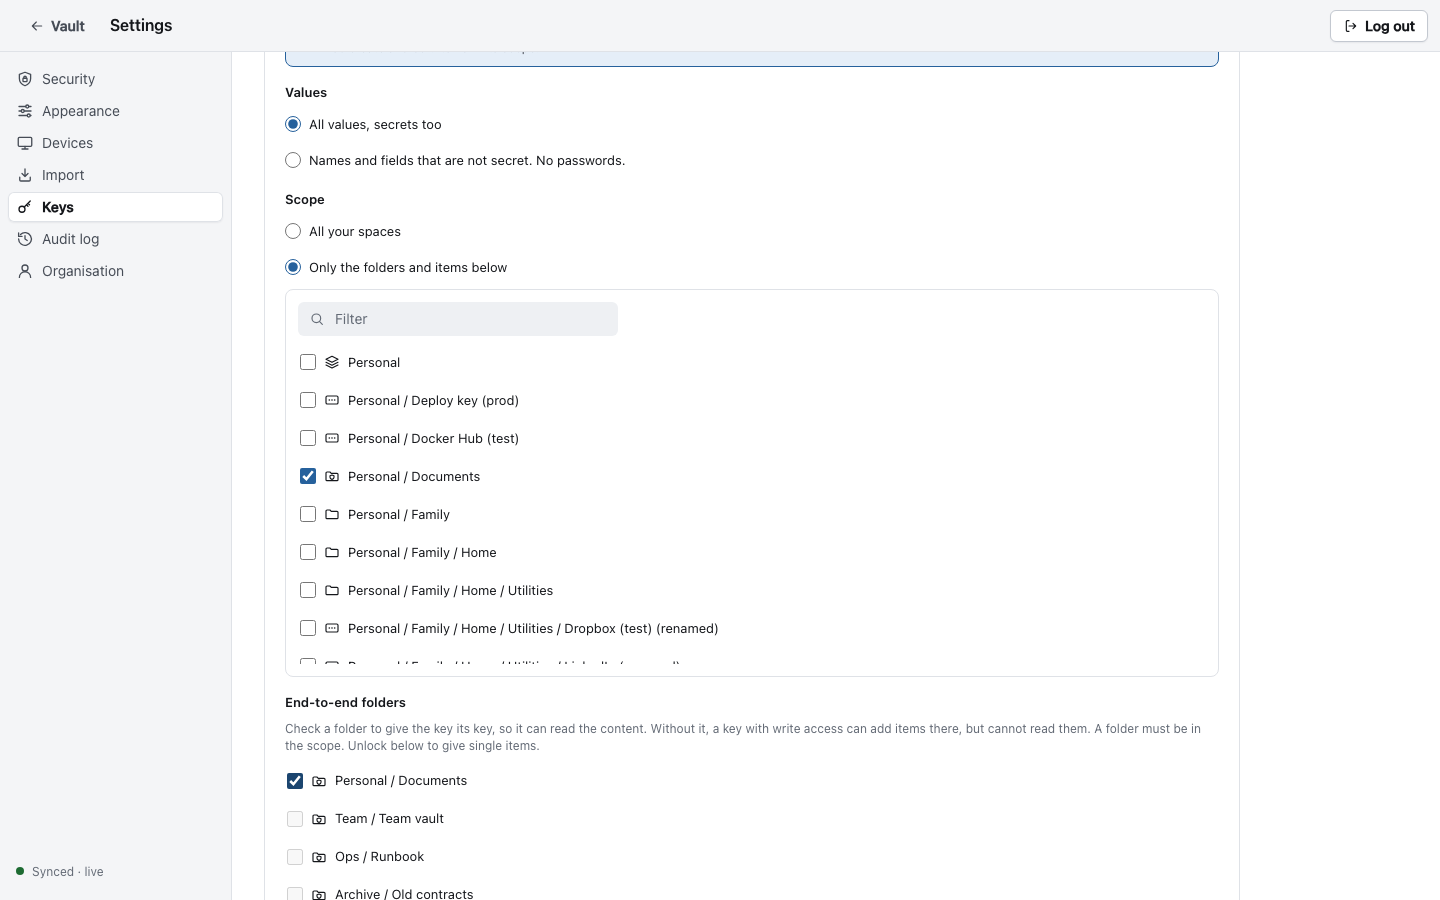Click the folder icon for Personal / Family
This screenshot has width=1440, height=900.
332,514
